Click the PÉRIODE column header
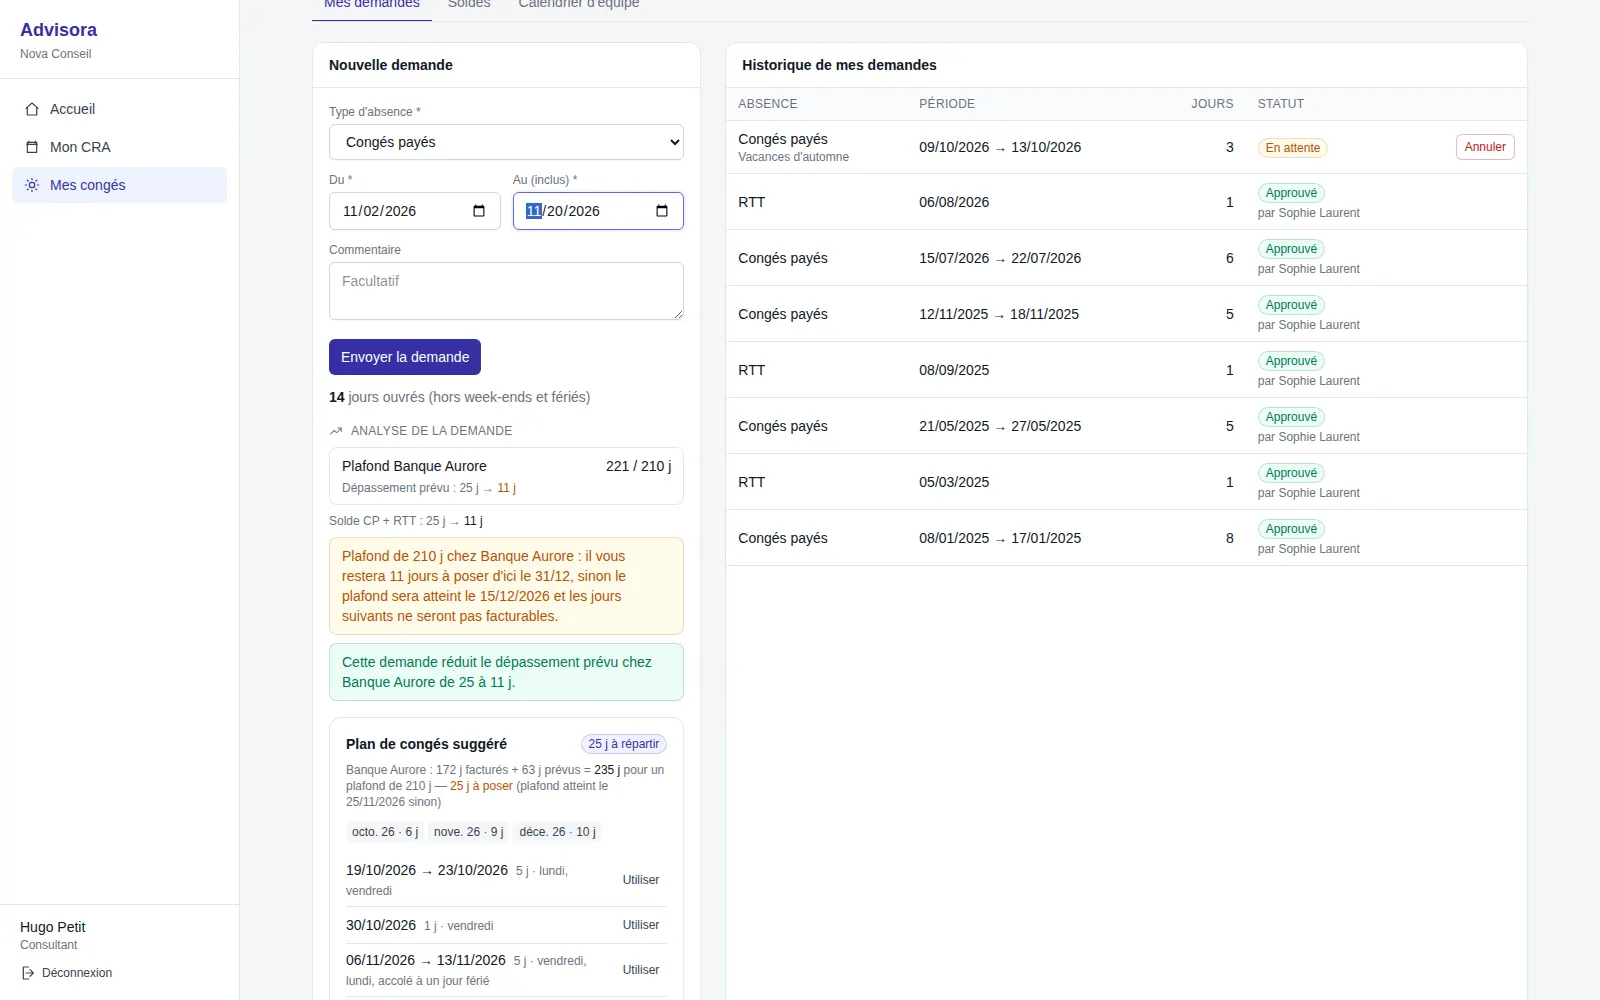 (x=947, y=104)
